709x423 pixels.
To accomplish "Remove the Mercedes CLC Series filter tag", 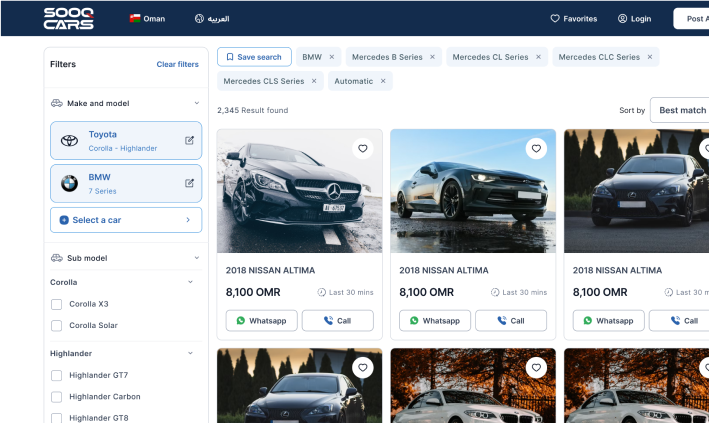I will [649, 57].
